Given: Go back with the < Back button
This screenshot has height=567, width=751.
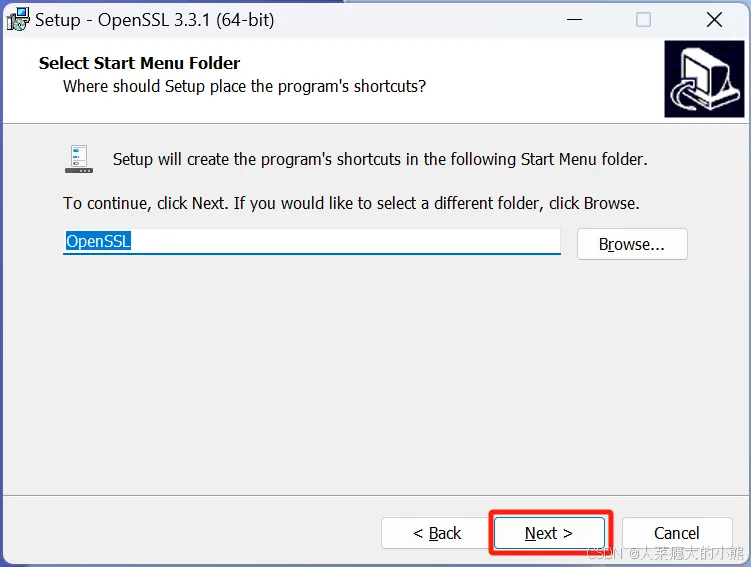Looking at the screenshot, I should (437, 533).
